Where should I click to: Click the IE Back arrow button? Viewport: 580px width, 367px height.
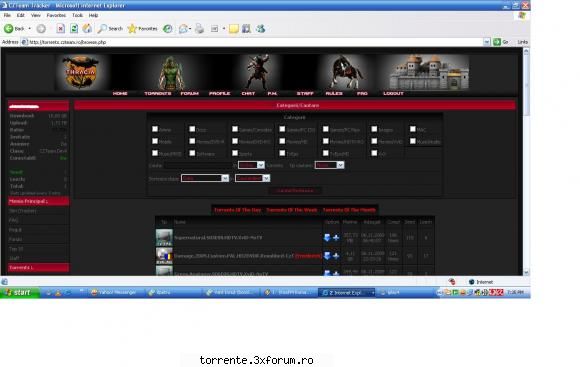point(9,28)
